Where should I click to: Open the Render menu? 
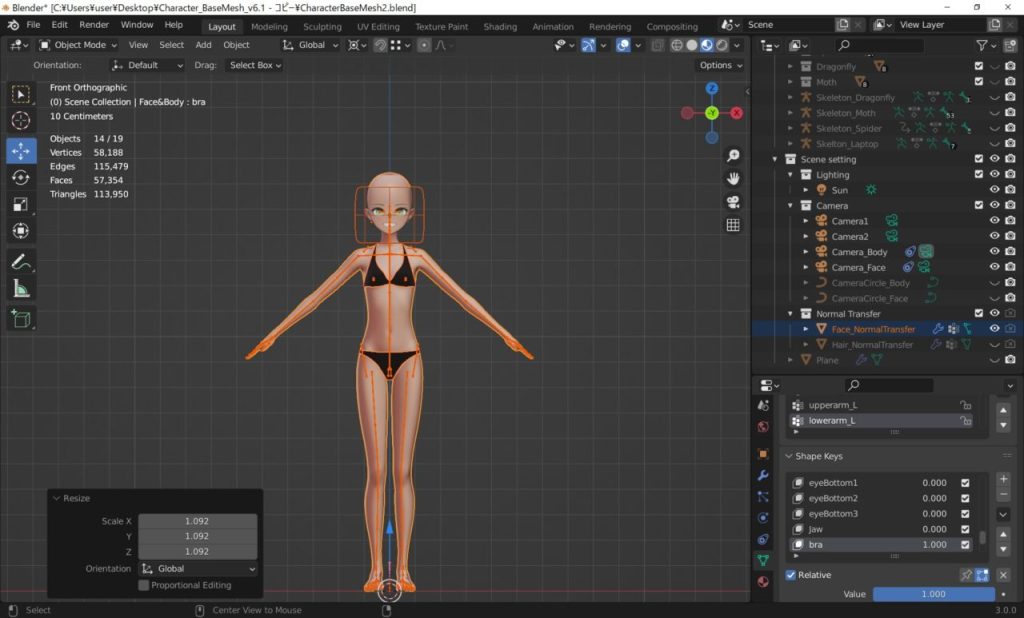click(x=94, y=25)
